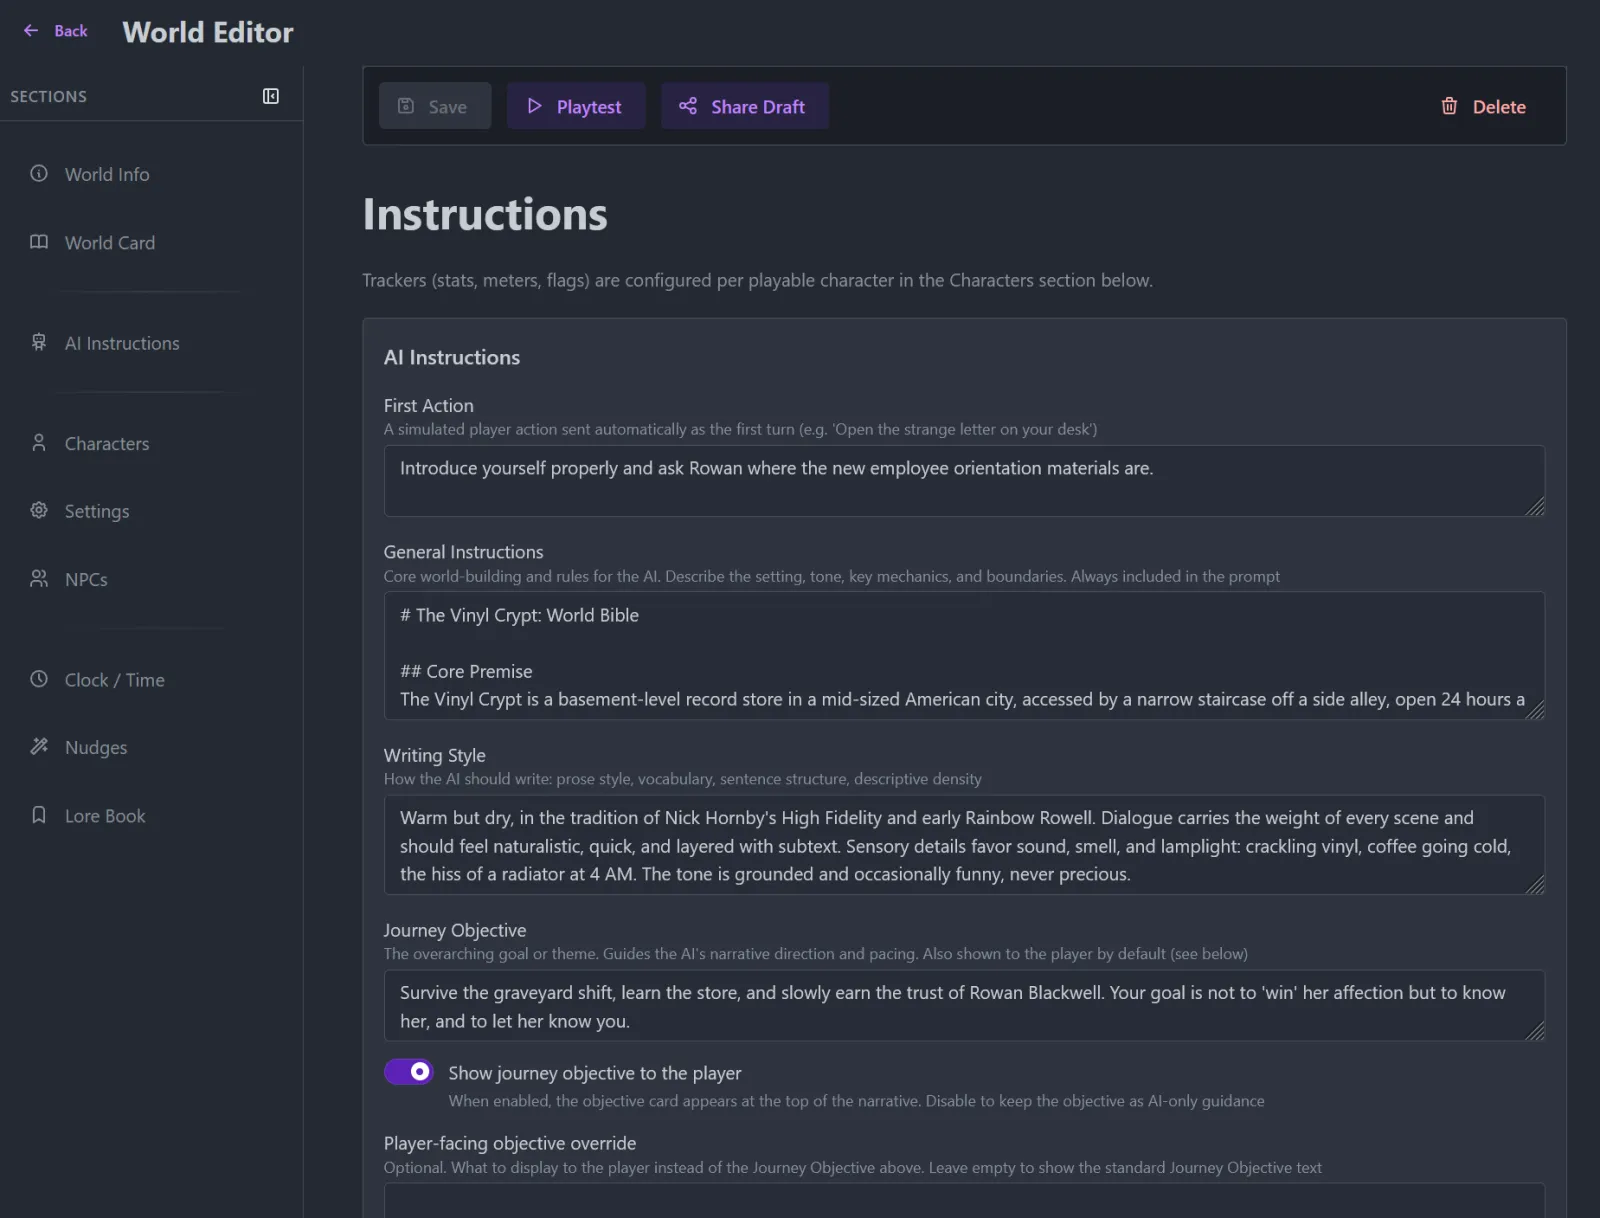This screenshot has width=1600, height=1218.
Task: Click the Settings gear icon
Action: [38, 511]
